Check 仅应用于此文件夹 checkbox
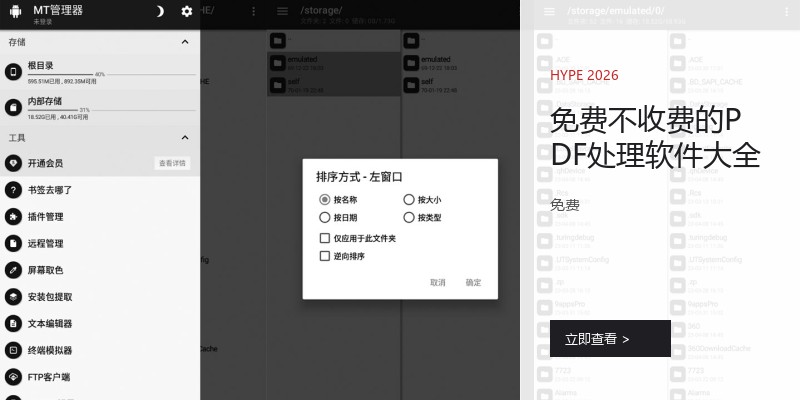Viewport: 800px width, 400px height. (324, 238)
